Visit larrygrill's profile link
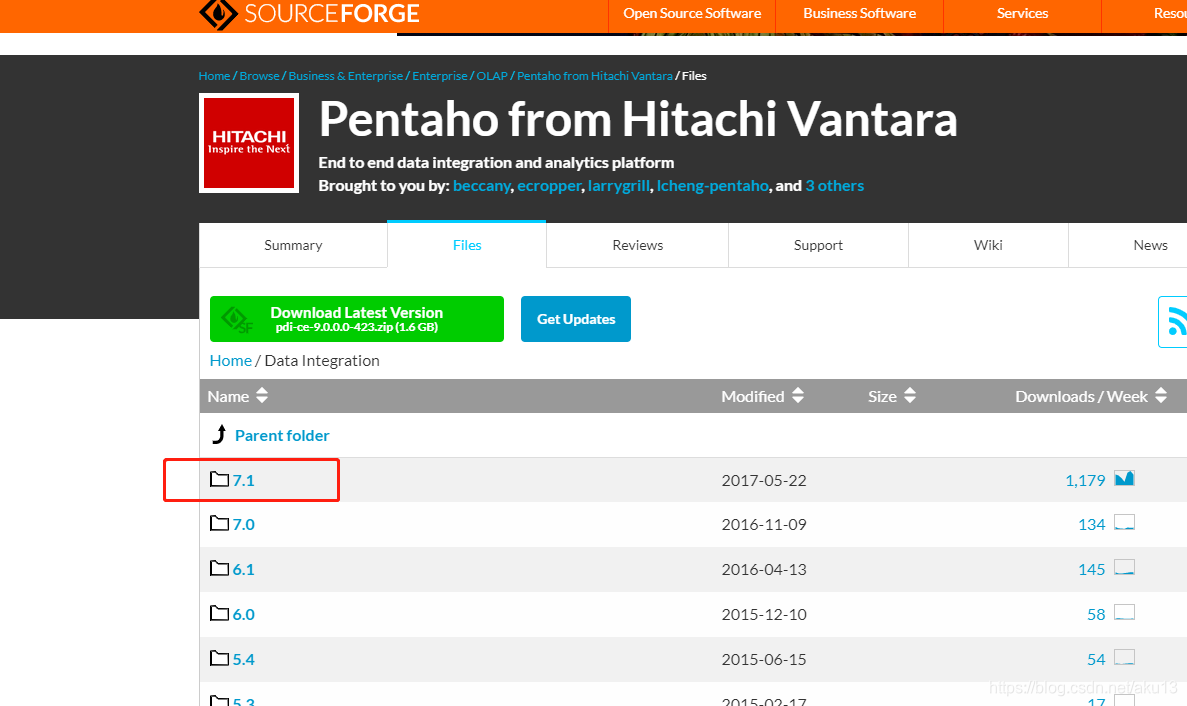 tap(618, 185)
